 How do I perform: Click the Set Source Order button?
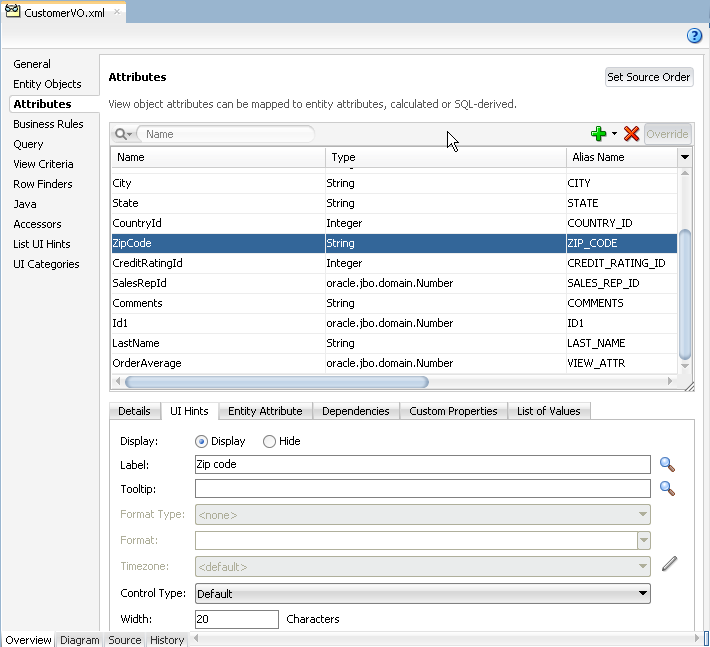pyautogui.click(x=649, y=77)
